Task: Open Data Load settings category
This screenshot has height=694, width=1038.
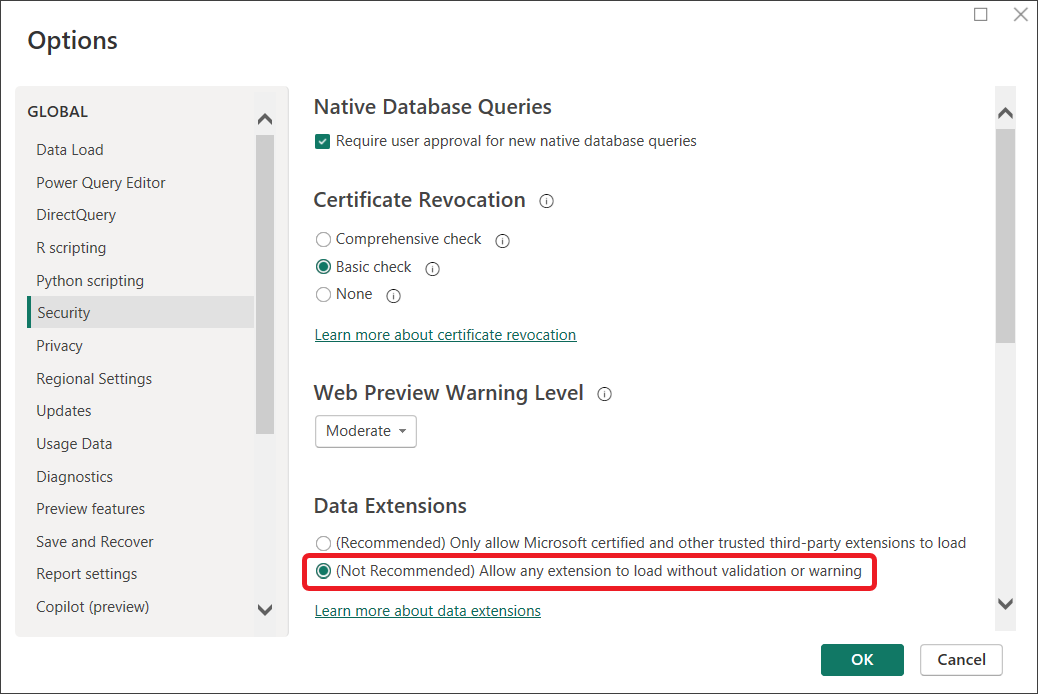Action: (x=70, y=150)
